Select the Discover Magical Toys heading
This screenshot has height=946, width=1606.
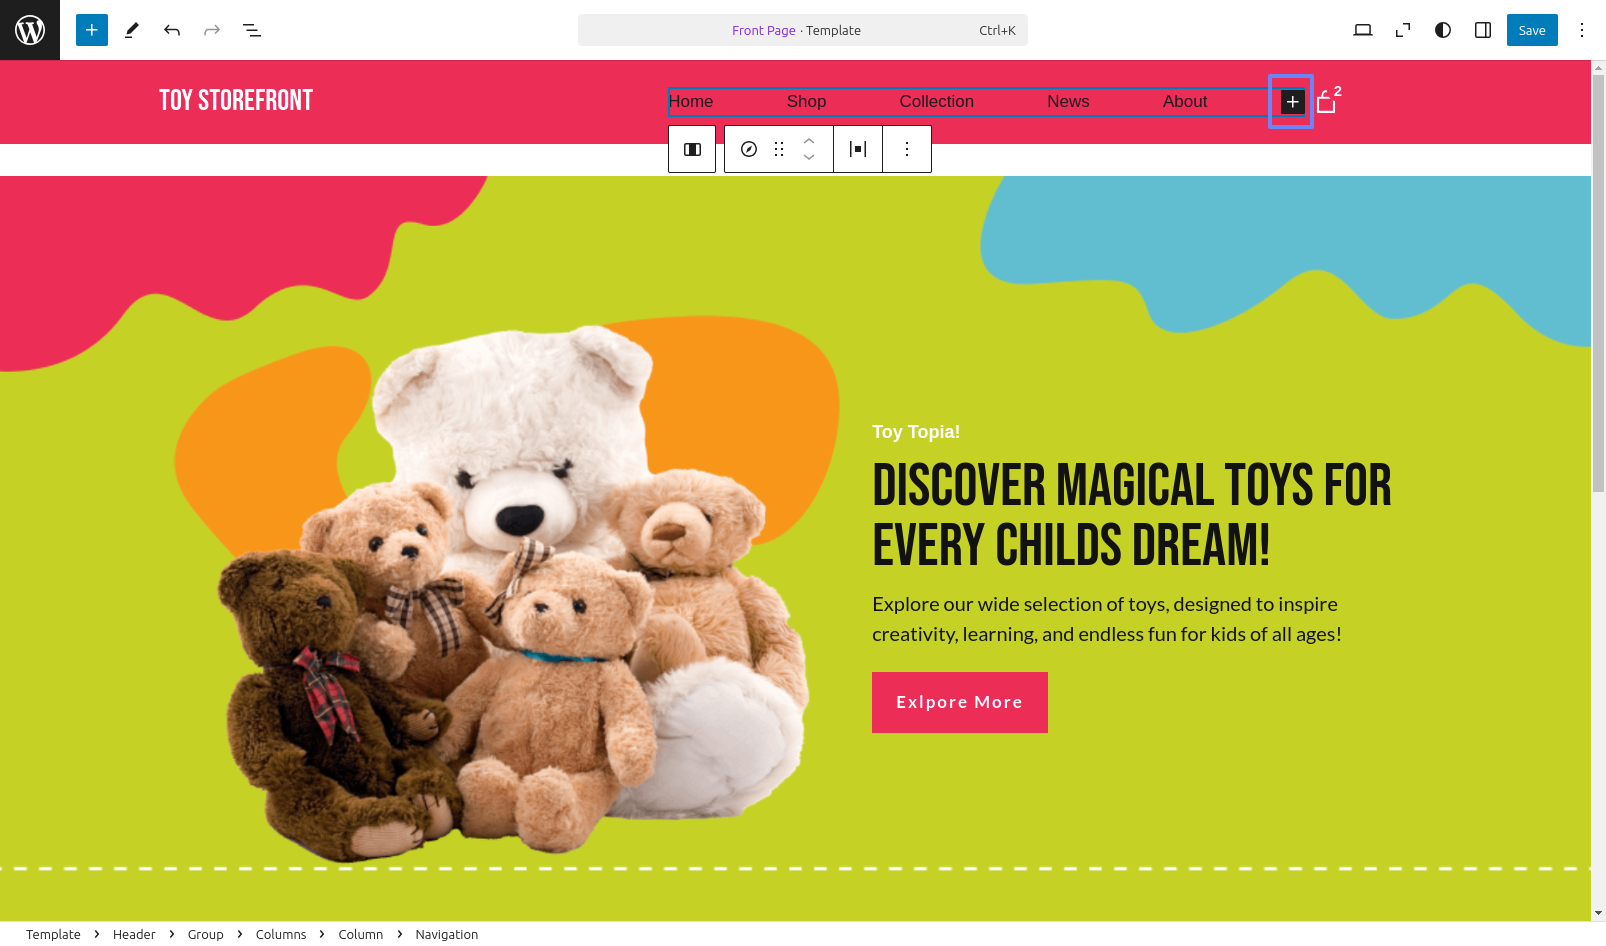(x=1131, y=515)
